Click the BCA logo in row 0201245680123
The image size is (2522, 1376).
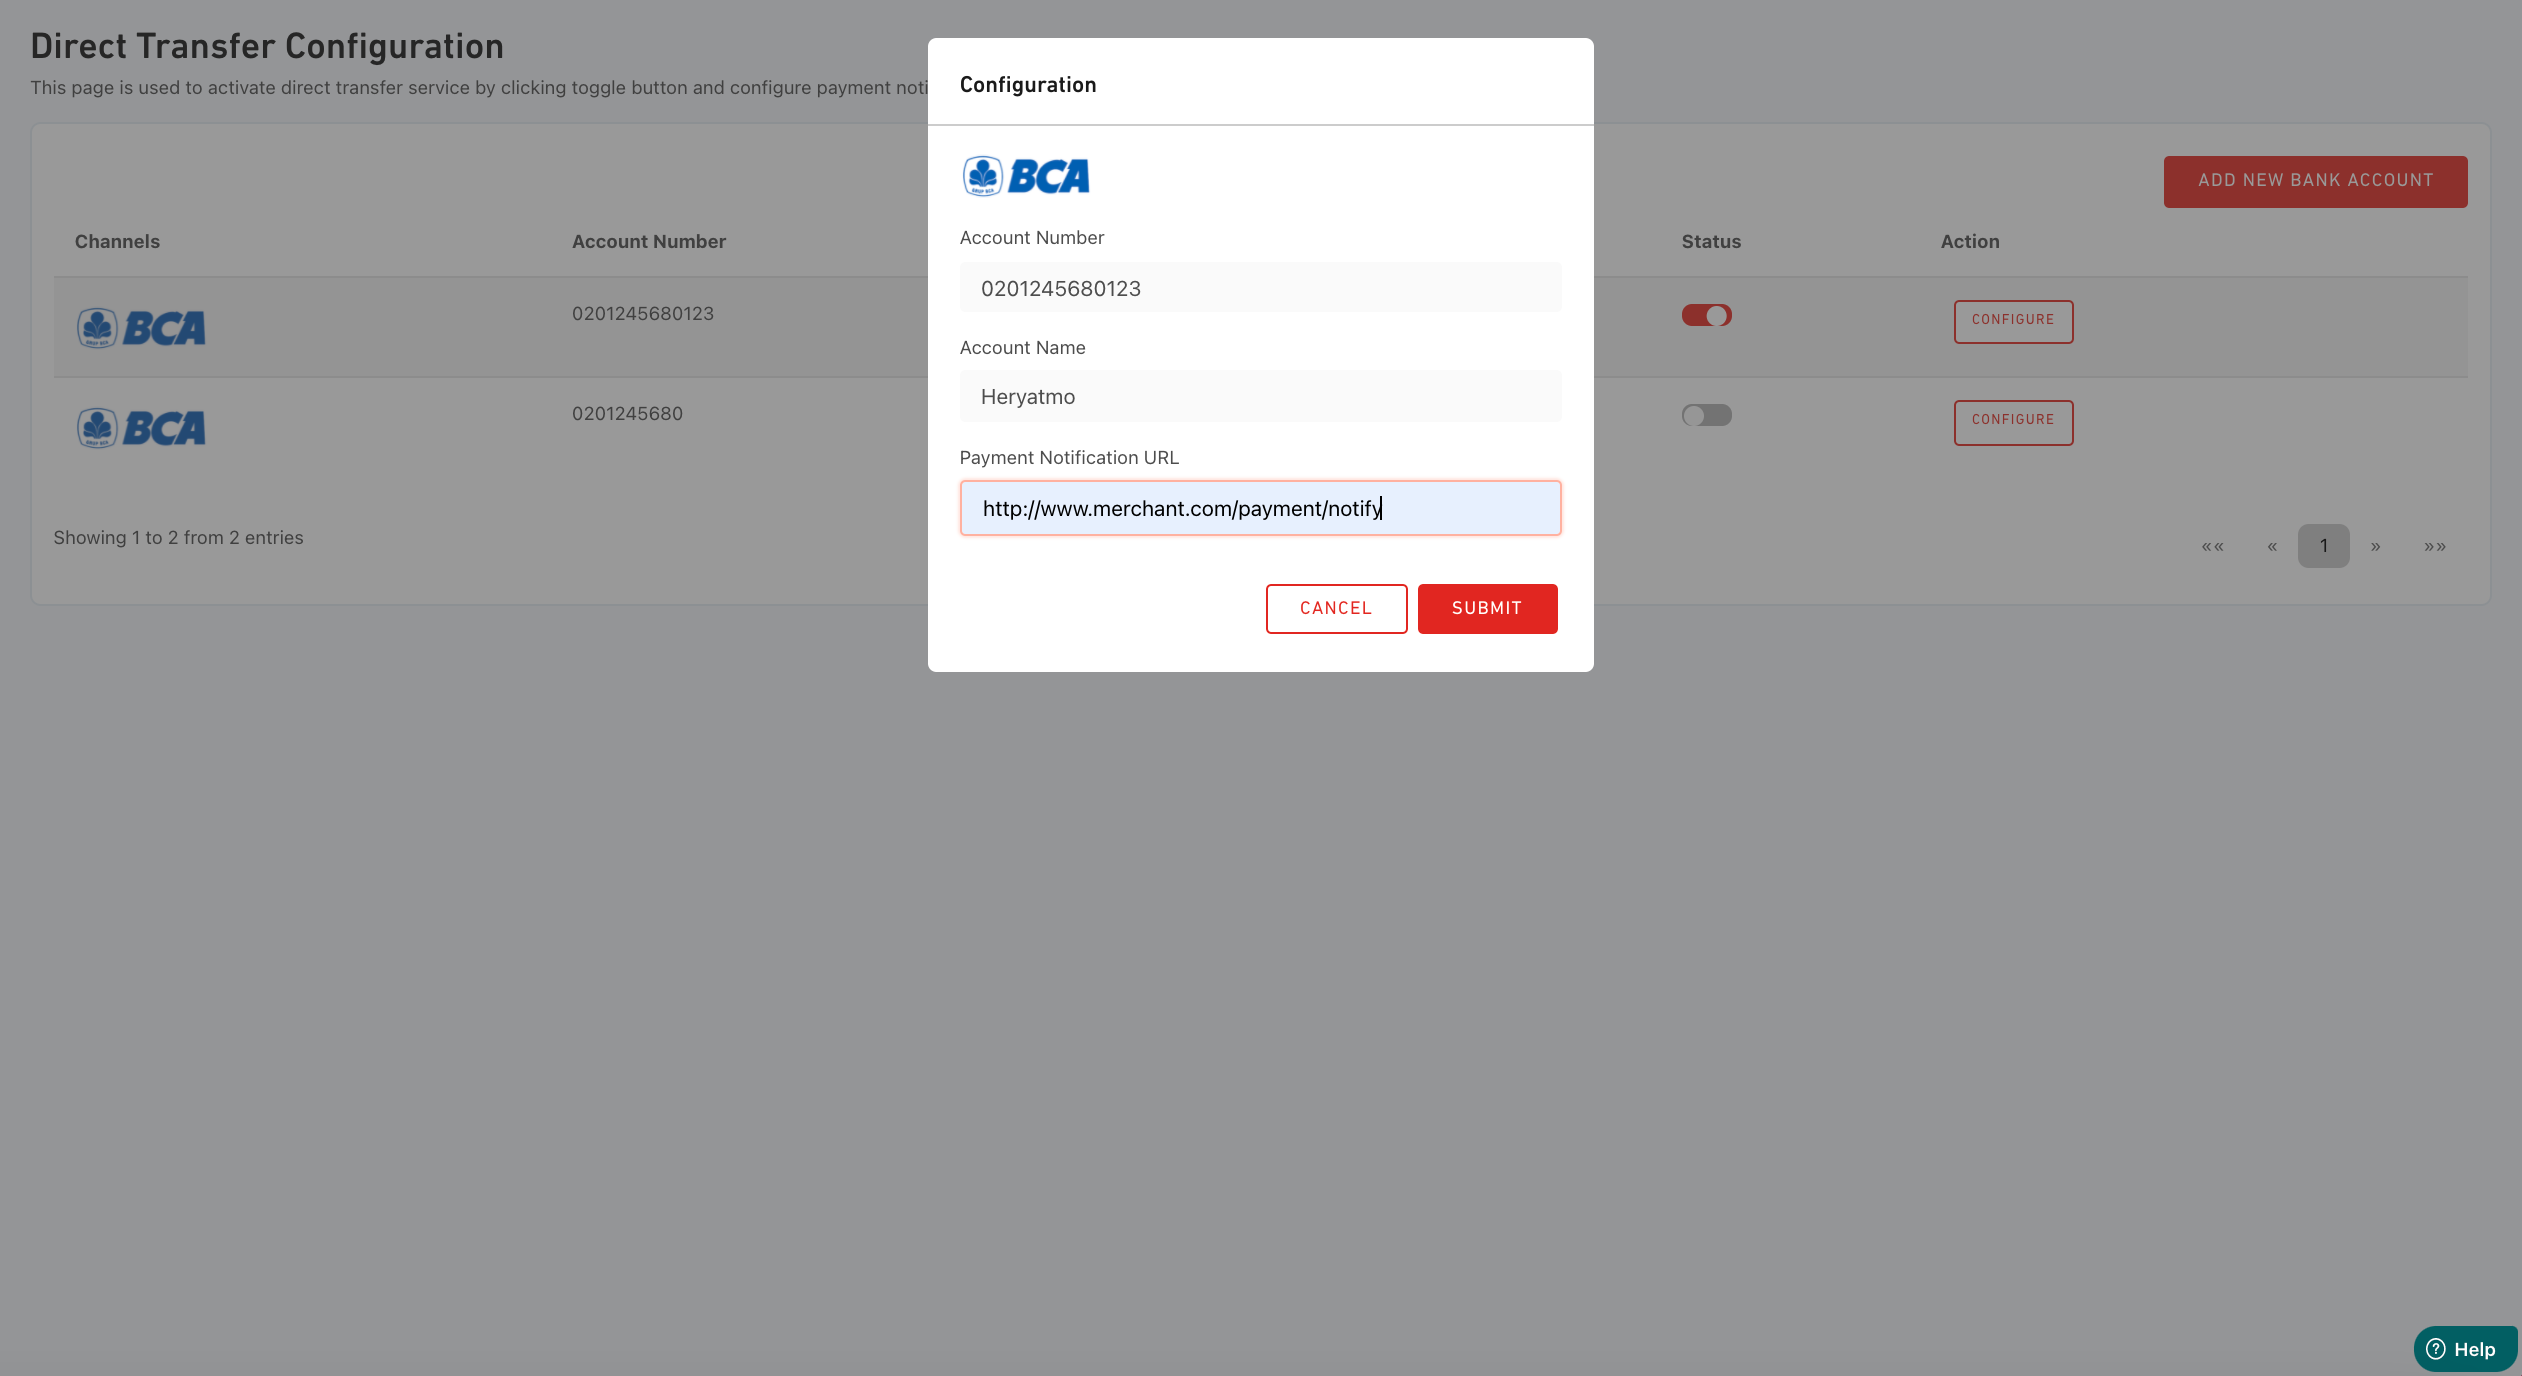click(x=141, y=328)
